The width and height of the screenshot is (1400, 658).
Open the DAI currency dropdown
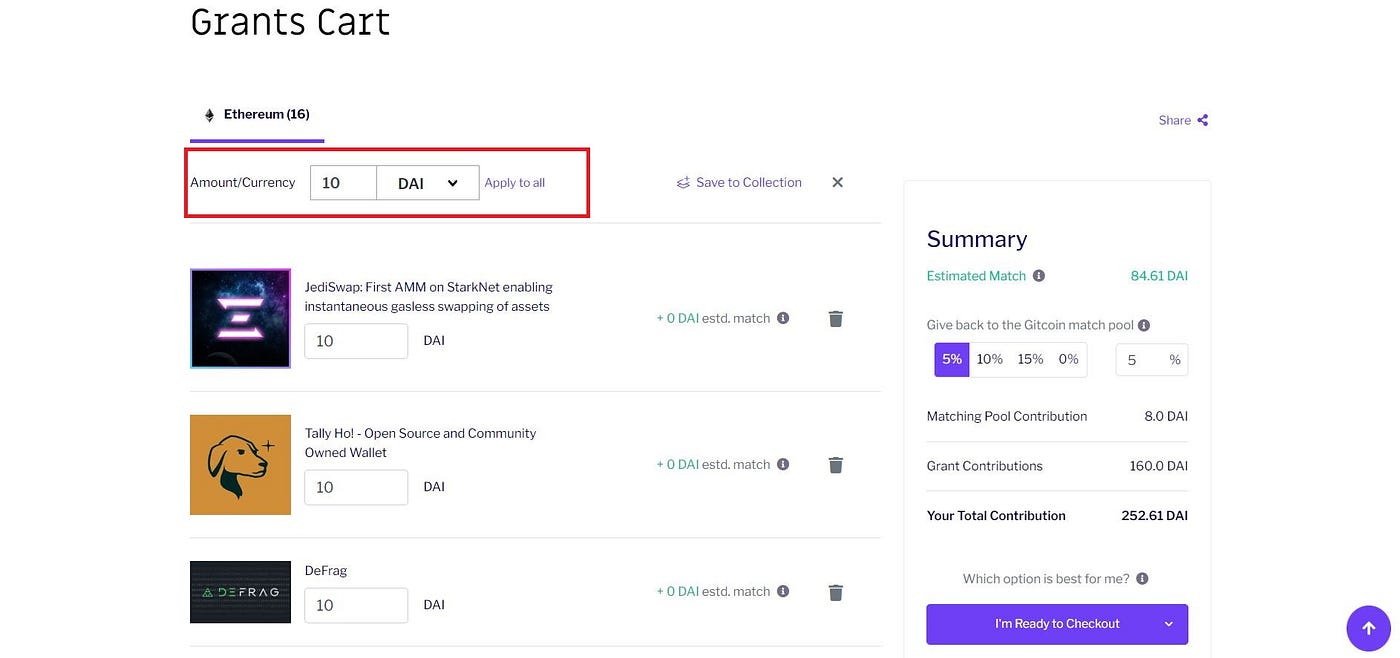(x=428, y=183)
